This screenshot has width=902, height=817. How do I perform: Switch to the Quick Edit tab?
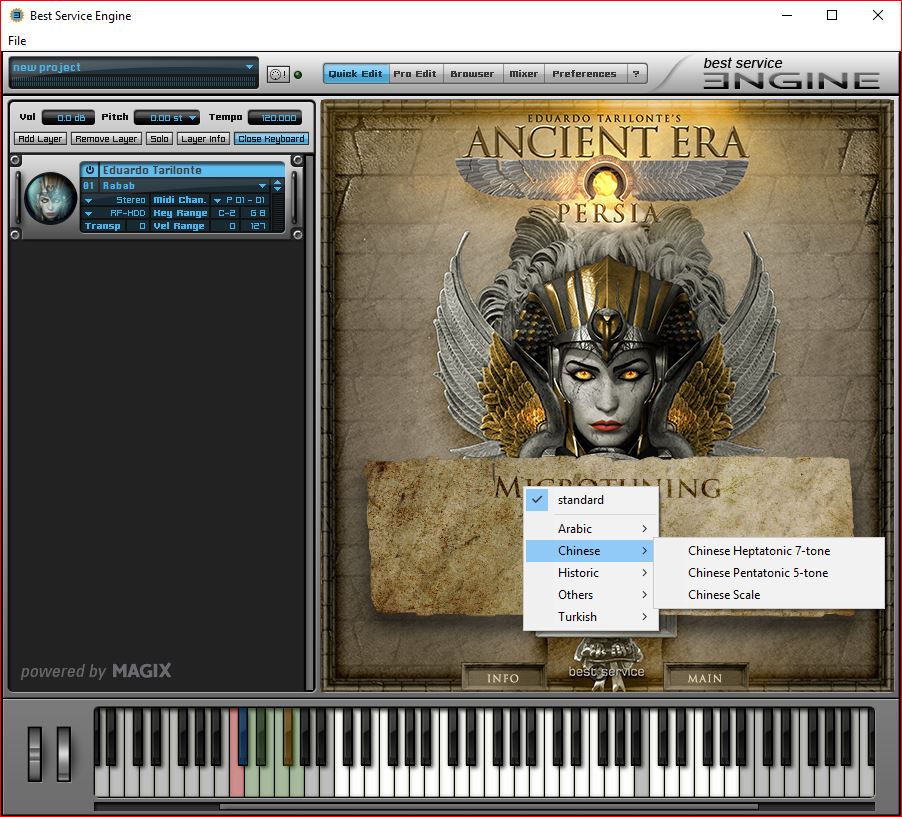coord(356,74)
